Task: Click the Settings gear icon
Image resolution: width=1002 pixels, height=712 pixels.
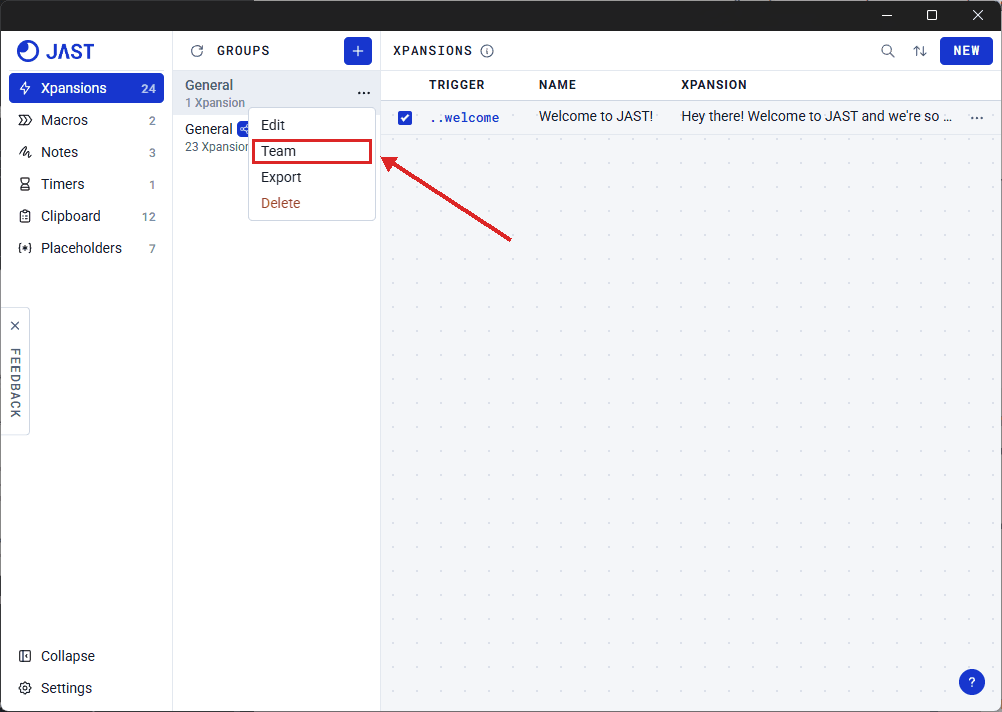Action: (x=25, y=688)
